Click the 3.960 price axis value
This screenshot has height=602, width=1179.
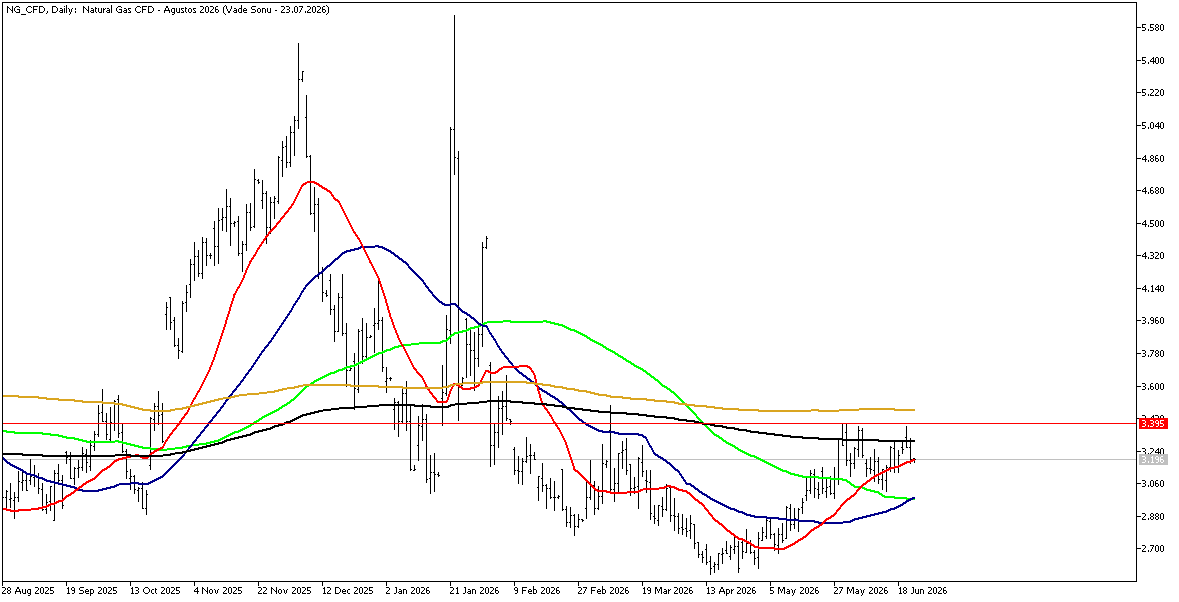click(x=1153, y=321)
